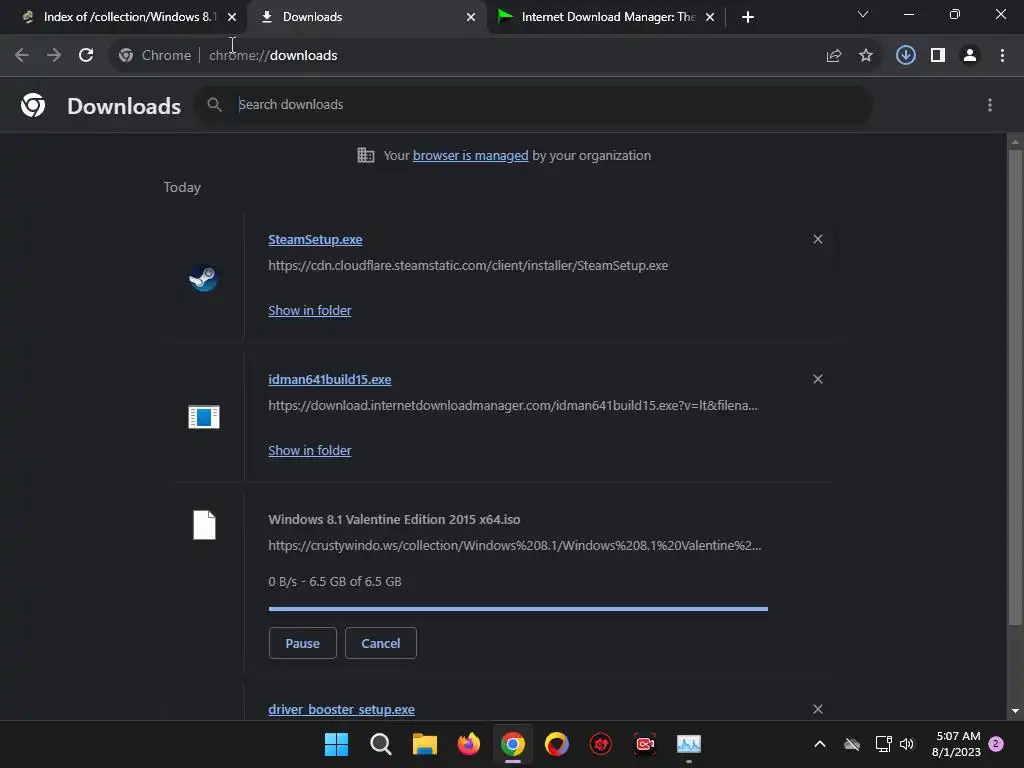Show SteamSetup.exe in folder

pyautogui.click(x=310, y=310)
